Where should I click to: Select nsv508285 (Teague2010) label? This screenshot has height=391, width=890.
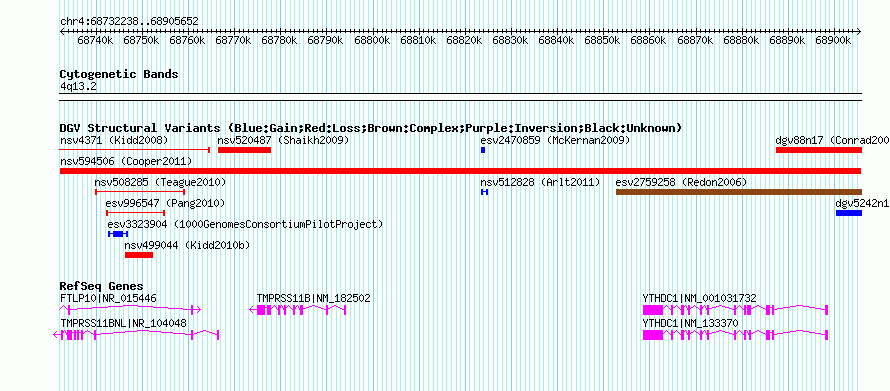click(x=160, y=182)
